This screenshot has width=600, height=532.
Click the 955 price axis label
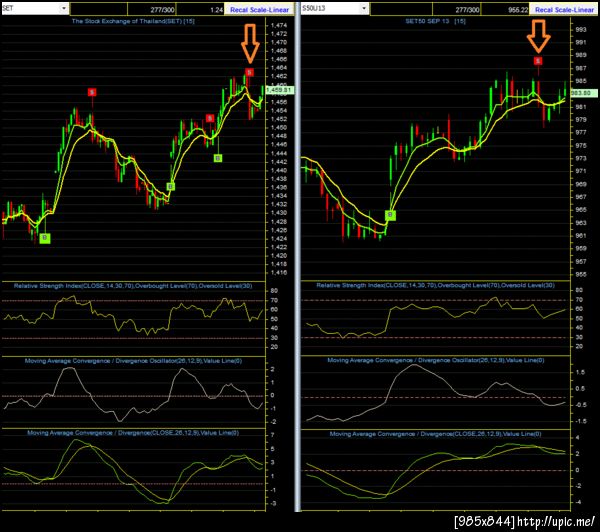[x=580, y=274]
